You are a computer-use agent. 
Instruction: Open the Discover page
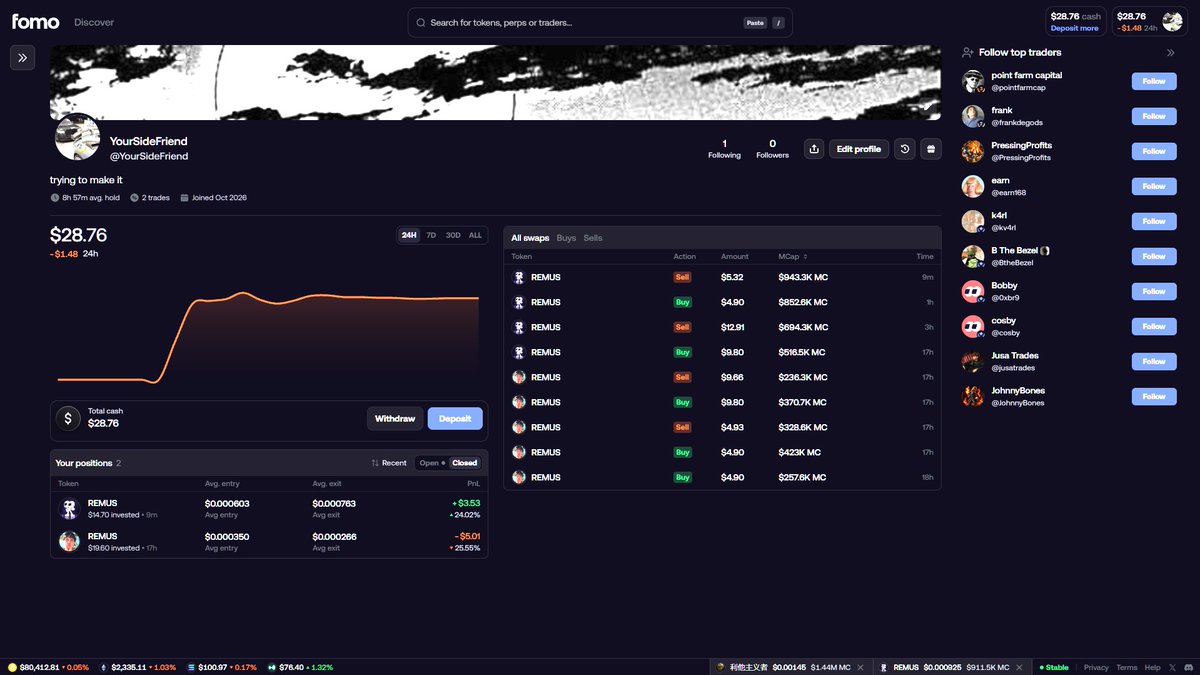coord(94,22)
